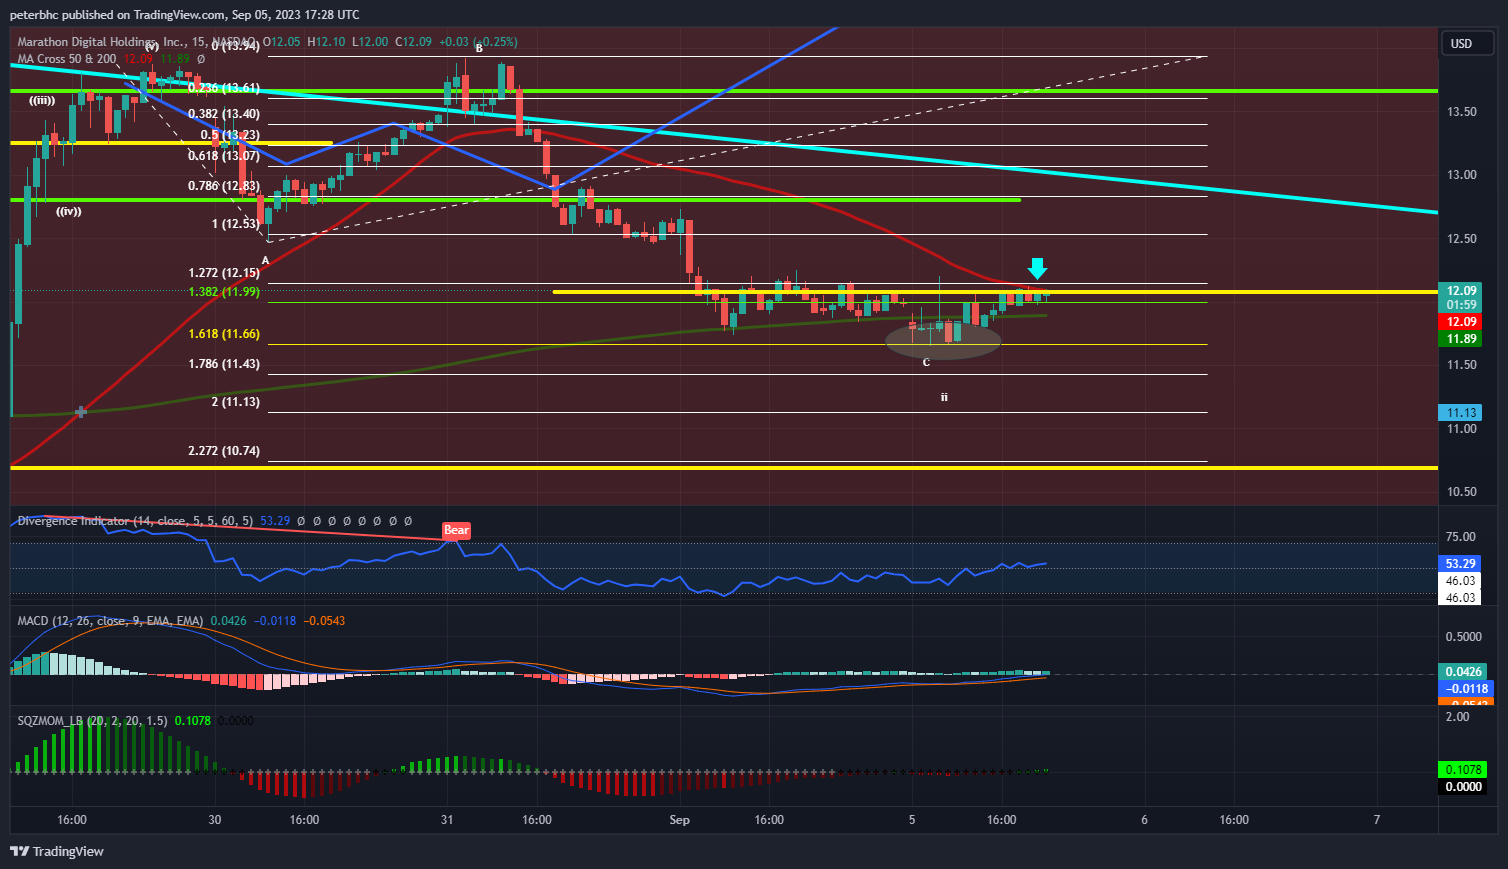This screenshot has width=1508, height=869.
Task: Click the cyan down arrow marker on chart
Action: click(1037, 268)
